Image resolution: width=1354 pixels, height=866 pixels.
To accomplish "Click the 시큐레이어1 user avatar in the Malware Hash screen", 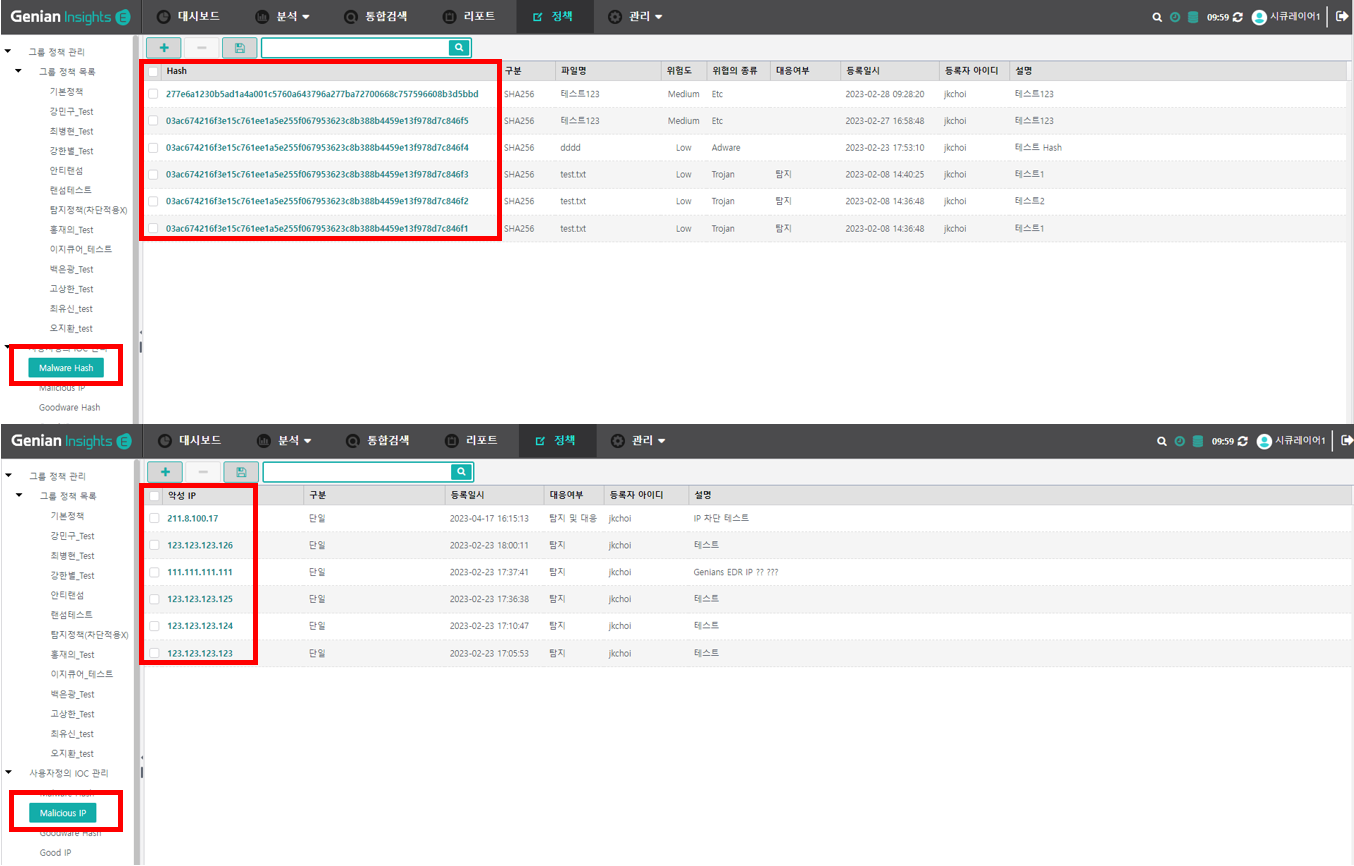I will pyautogui.click(x=1259, y=17).
